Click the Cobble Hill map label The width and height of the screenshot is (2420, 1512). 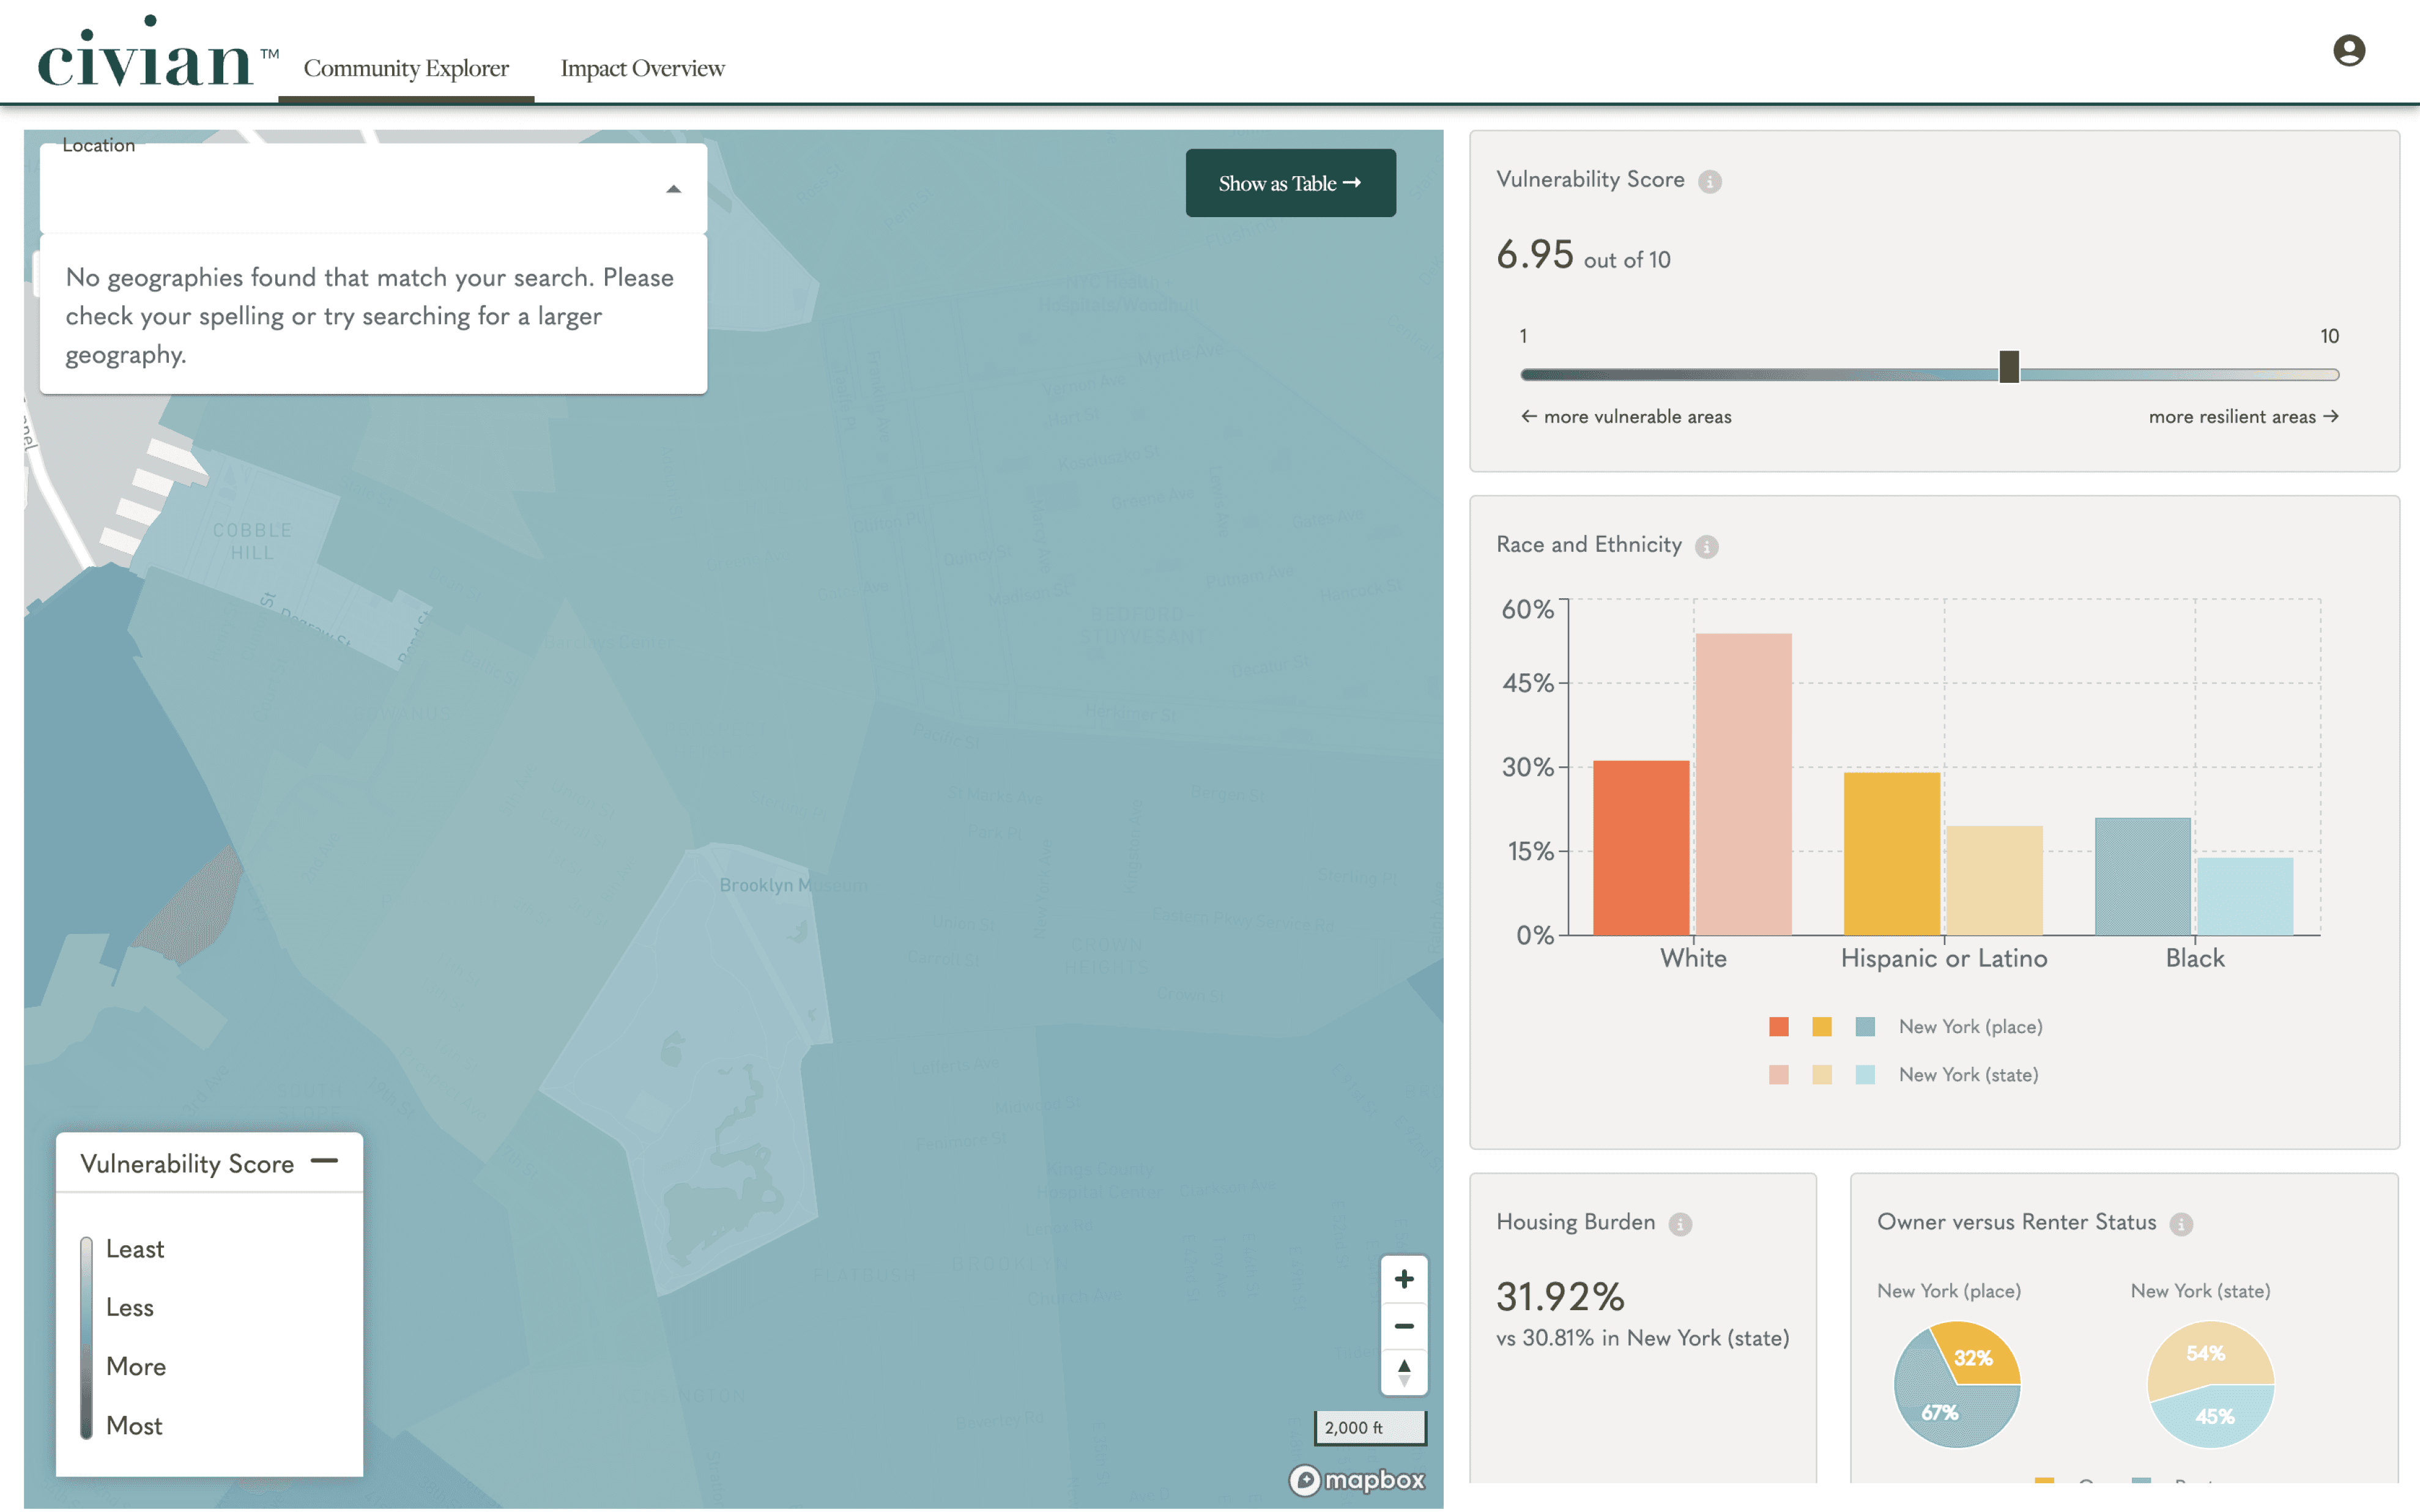[x=252, y=541]
